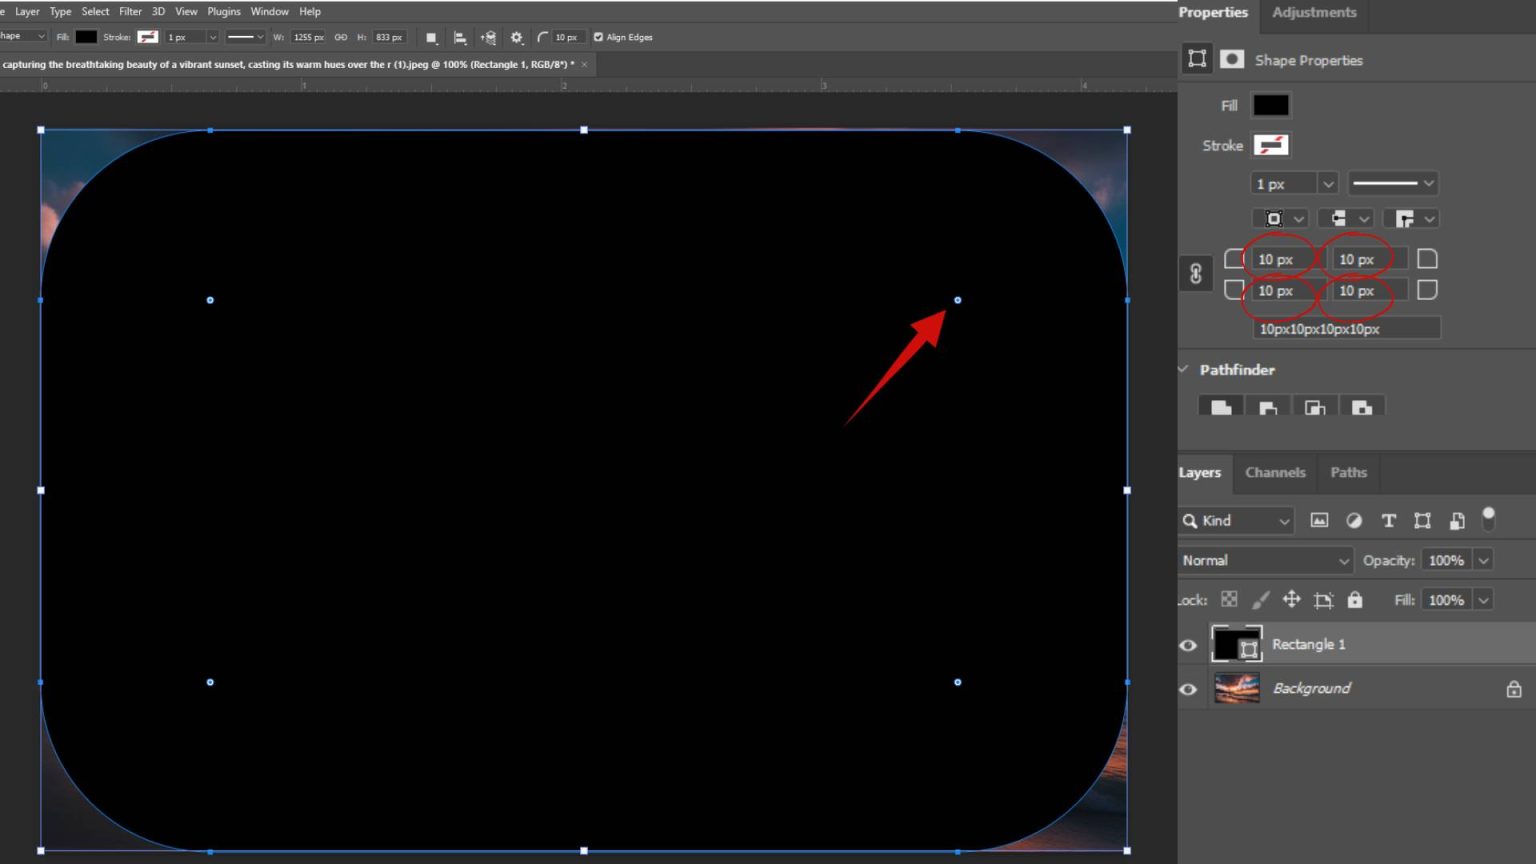Switch to the Paths tab
This screenshot has height=864, width=1536.
(1348, 472)
